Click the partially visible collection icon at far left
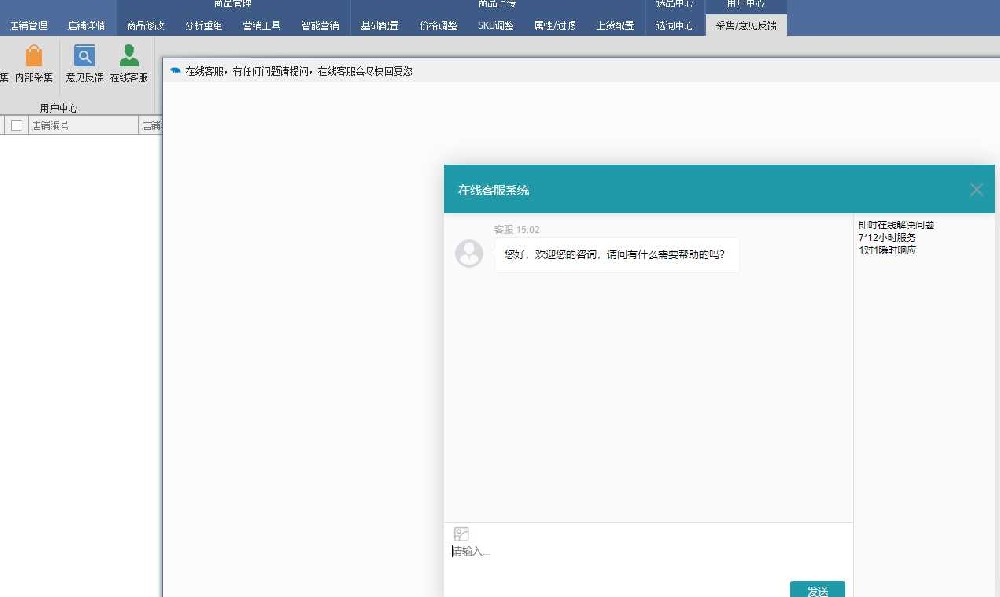The width and height of the screenshot is (1000, 597). [5, 62]
